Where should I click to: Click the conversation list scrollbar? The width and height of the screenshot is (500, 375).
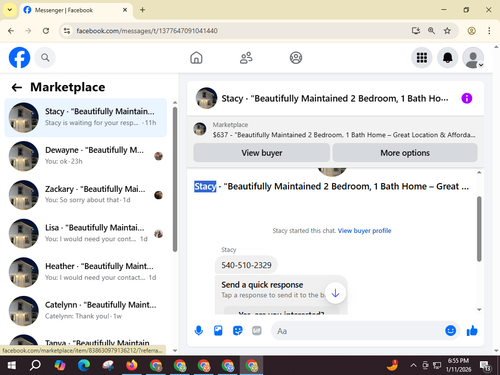tap(175, 179)
